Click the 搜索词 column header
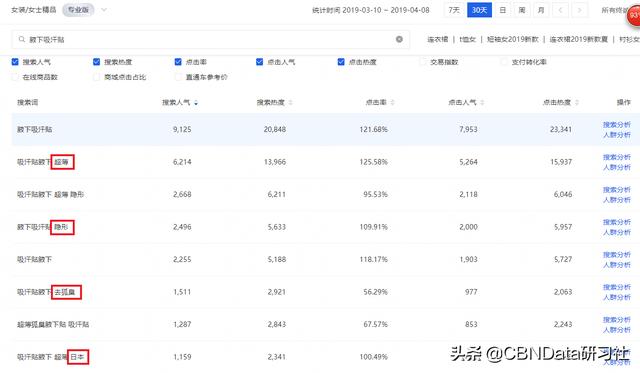640x373 pixels. pyautogui.click(x=27, y=102)
